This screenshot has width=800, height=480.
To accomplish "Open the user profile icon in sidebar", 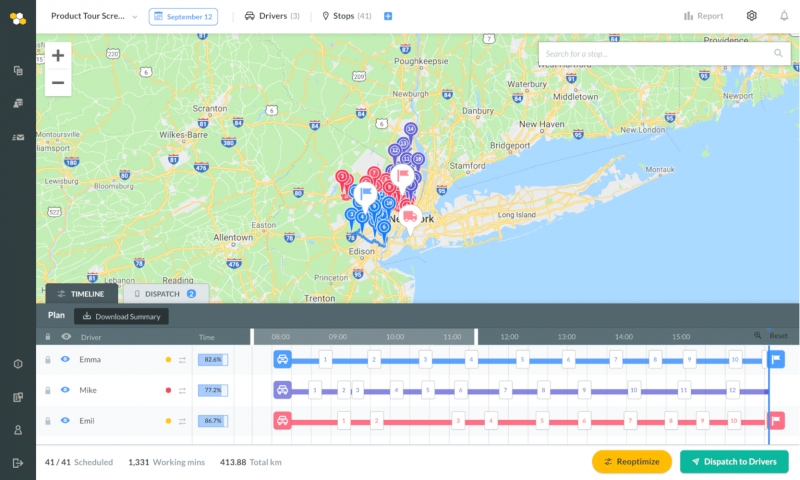I will (x=18, y=430).
